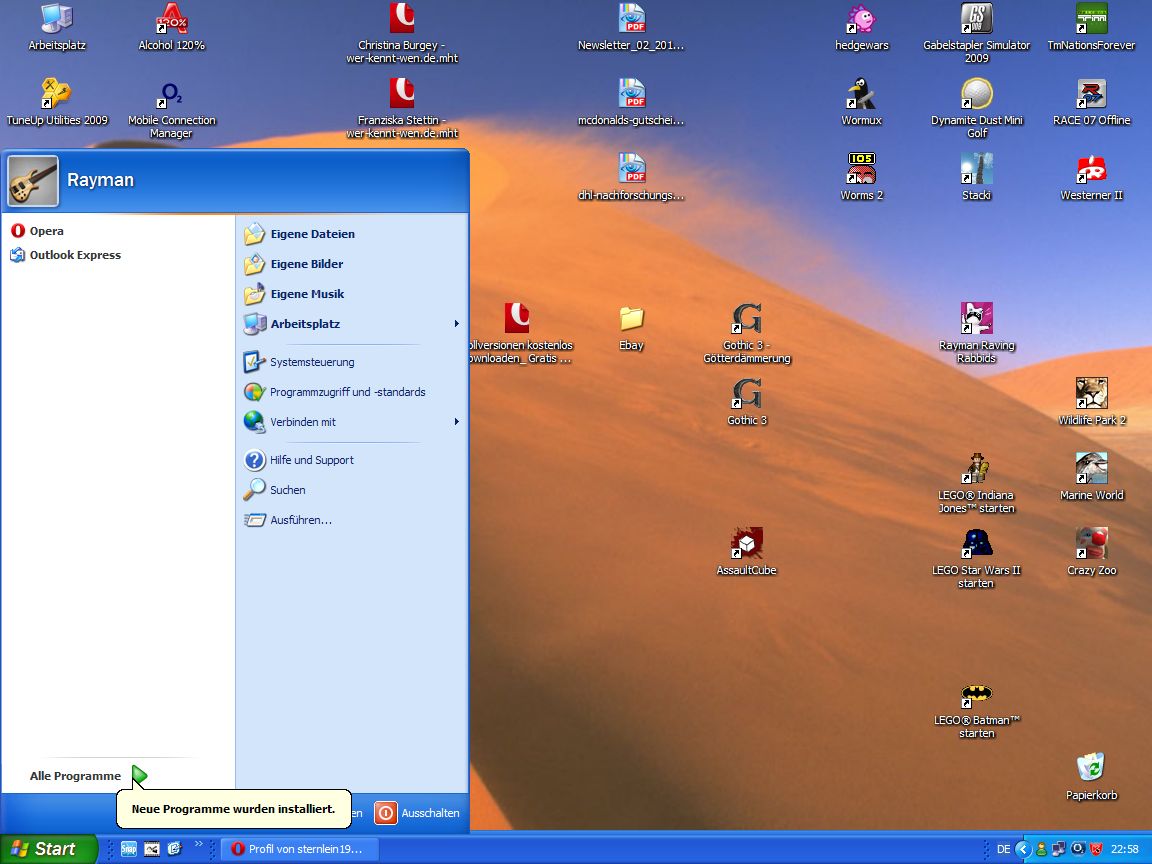
Task: Open the Papierkorb recycle bin
Action: click(1091, 777)
